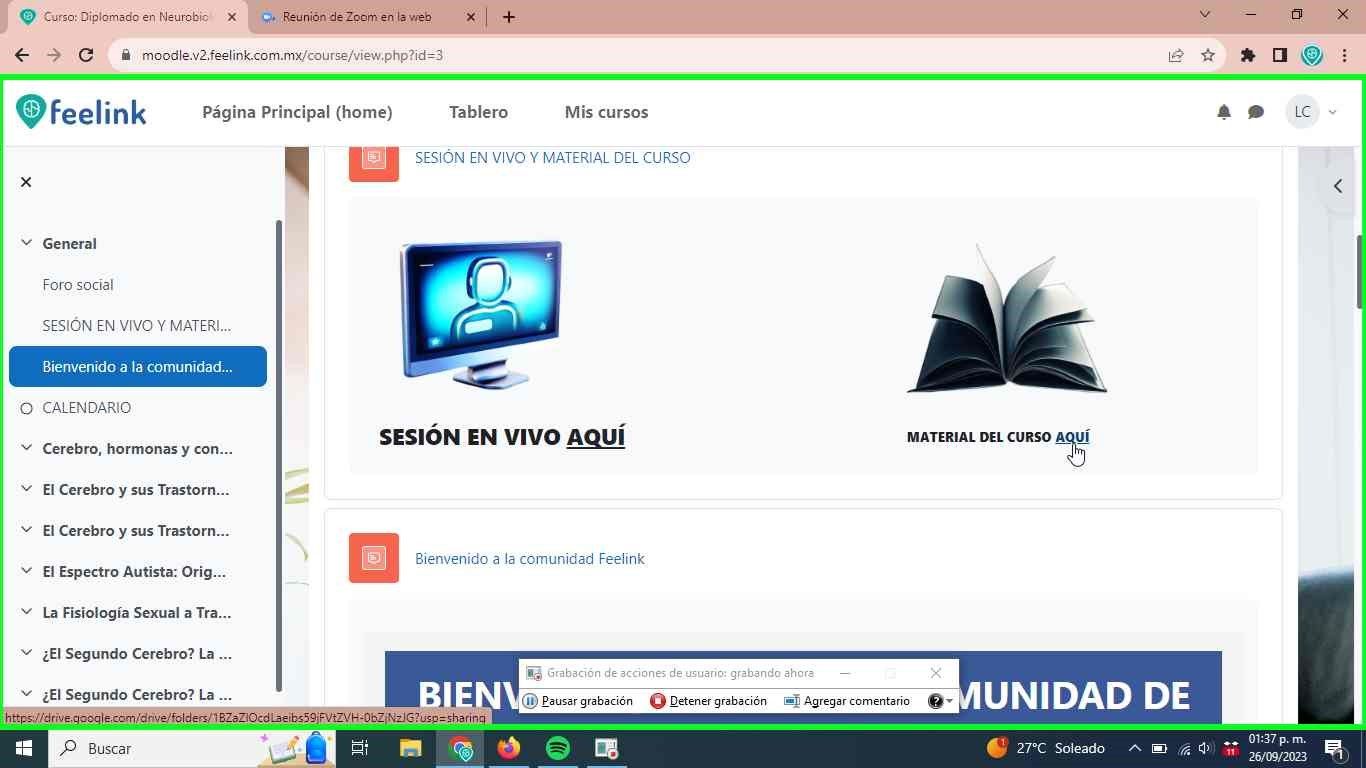Click the video icon beside Bienvenido a la comunidad
The height and width of the screenshot is (768, 1366).
click(373, 558)
